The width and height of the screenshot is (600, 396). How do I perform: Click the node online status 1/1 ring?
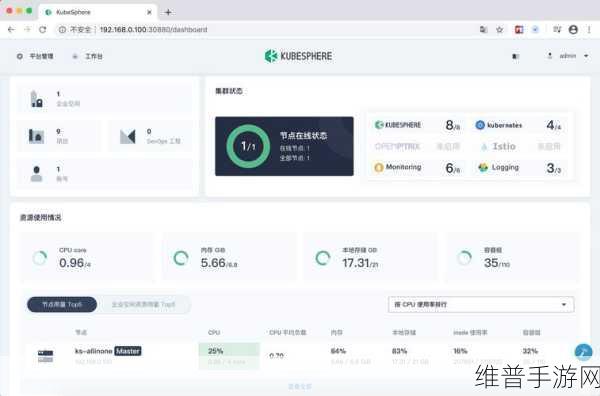pos(248,146)
